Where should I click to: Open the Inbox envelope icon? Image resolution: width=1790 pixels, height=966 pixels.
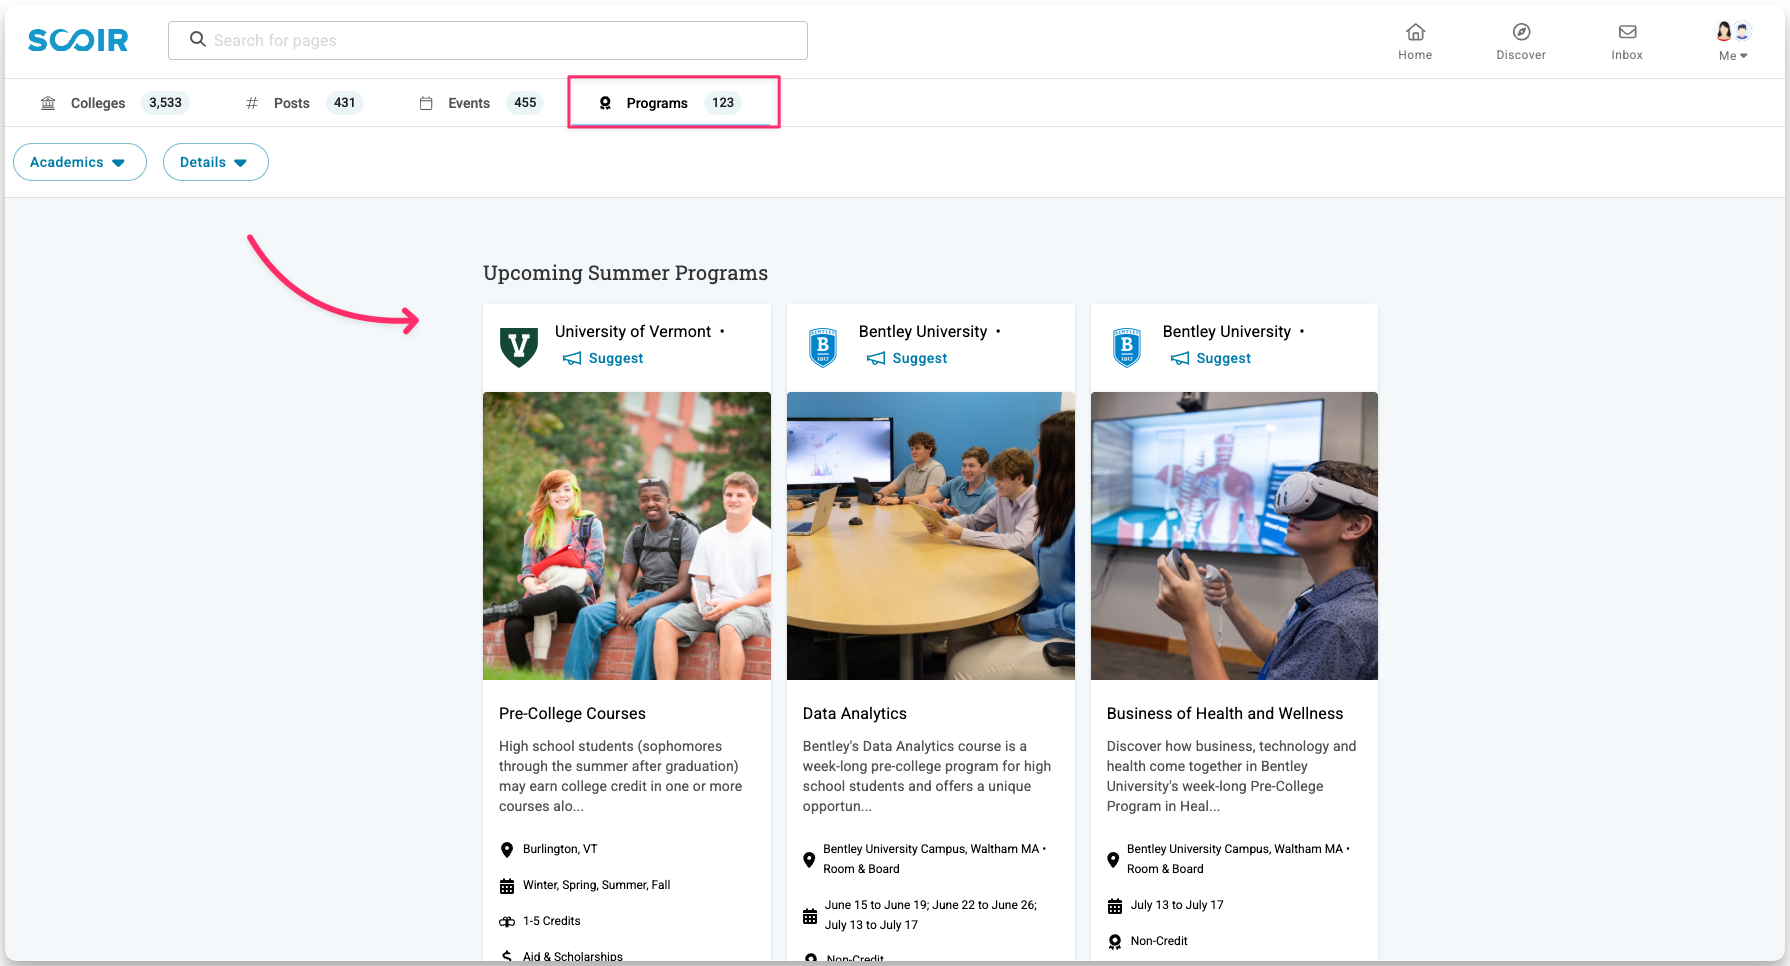click(x=1627, y=32)
